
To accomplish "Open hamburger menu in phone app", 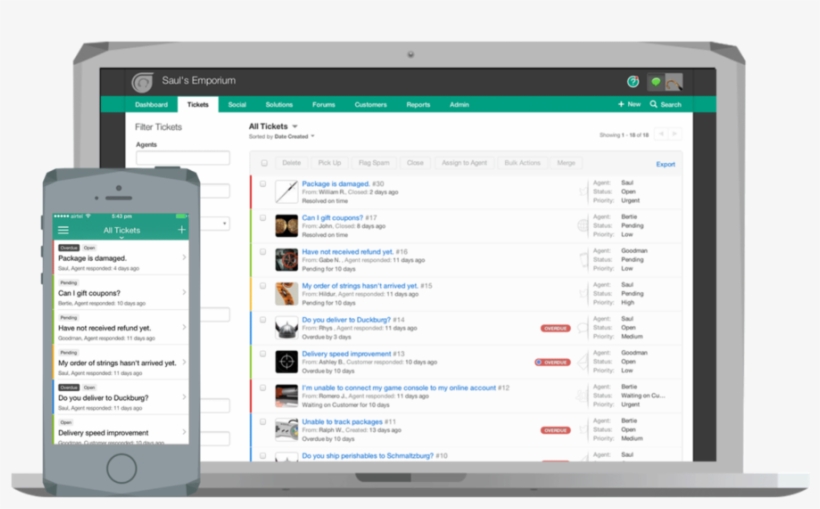I will [x=63, y=230].
